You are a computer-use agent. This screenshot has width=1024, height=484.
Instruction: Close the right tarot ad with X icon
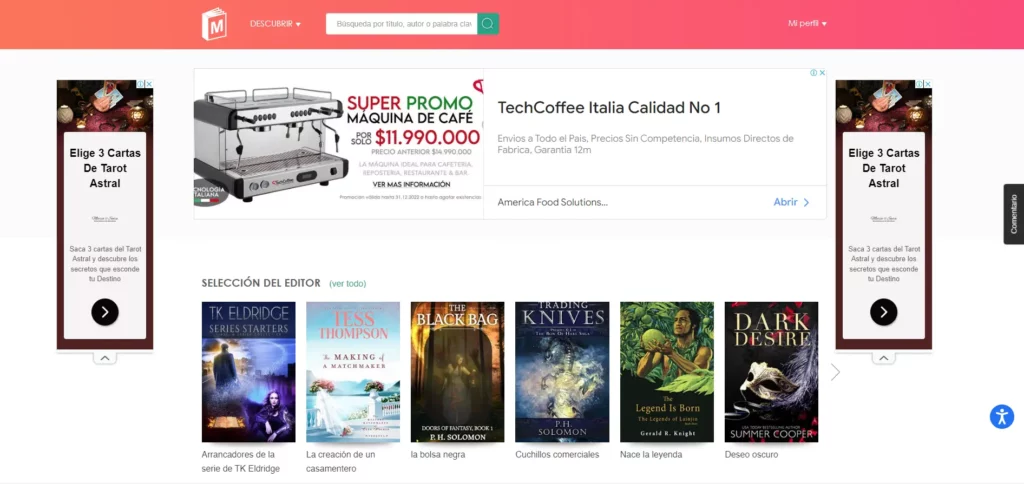pyautogui.click(x=928, y=84)
